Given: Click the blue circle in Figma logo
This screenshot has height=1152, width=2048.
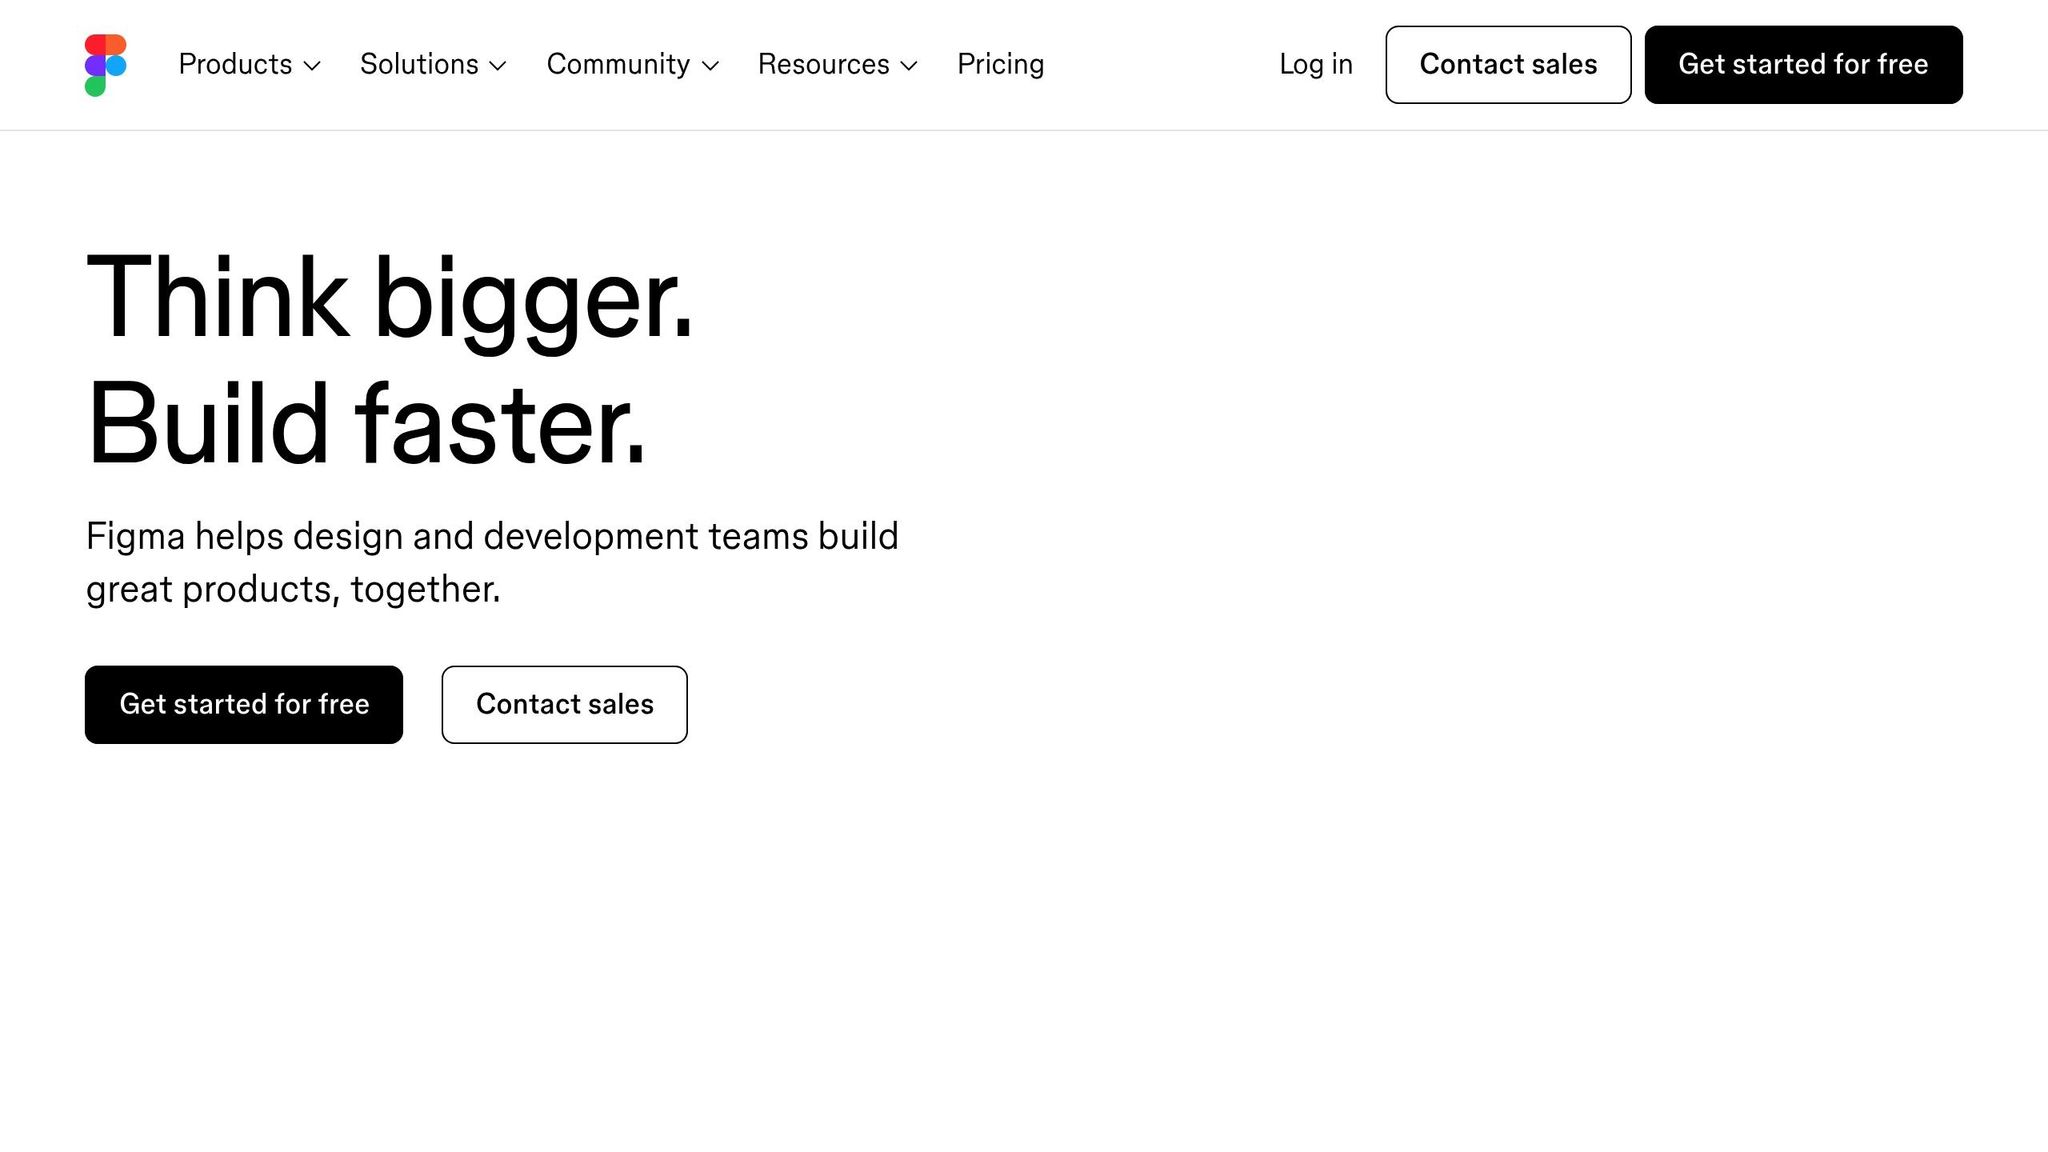Looking at the screenshot, I should pos(117,66).
